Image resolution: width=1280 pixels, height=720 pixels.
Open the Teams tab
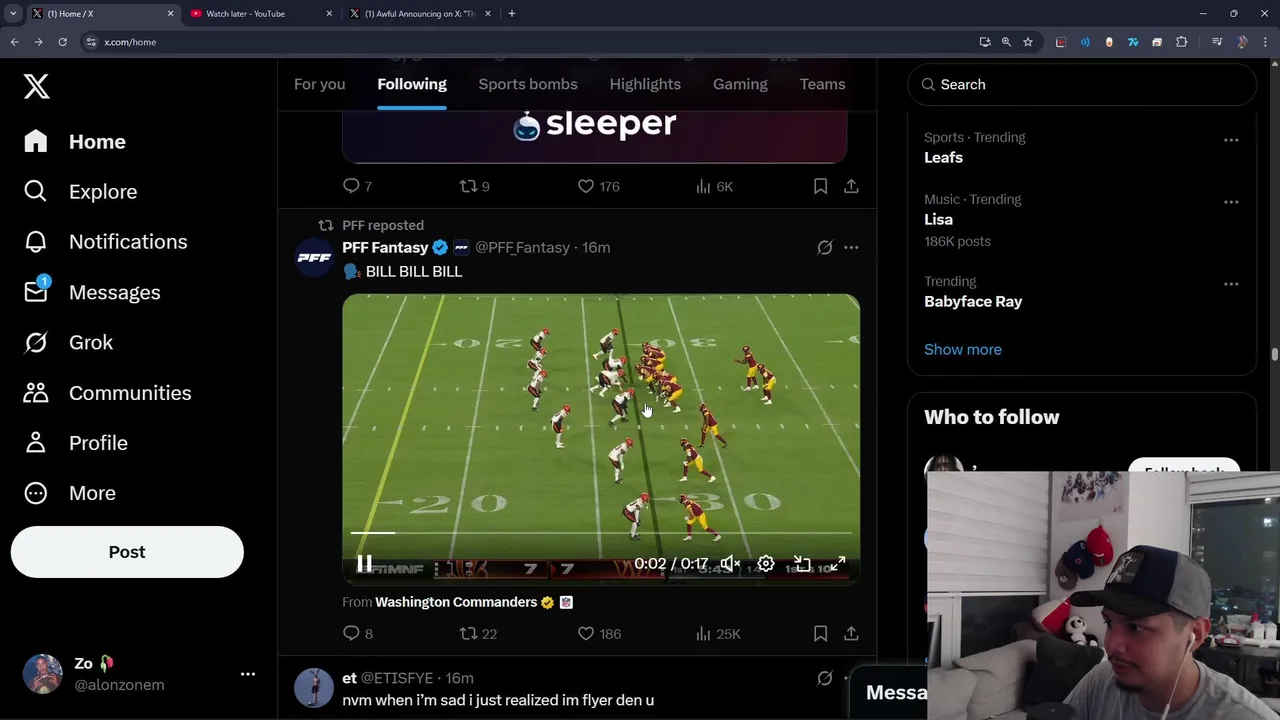point(822,84)
